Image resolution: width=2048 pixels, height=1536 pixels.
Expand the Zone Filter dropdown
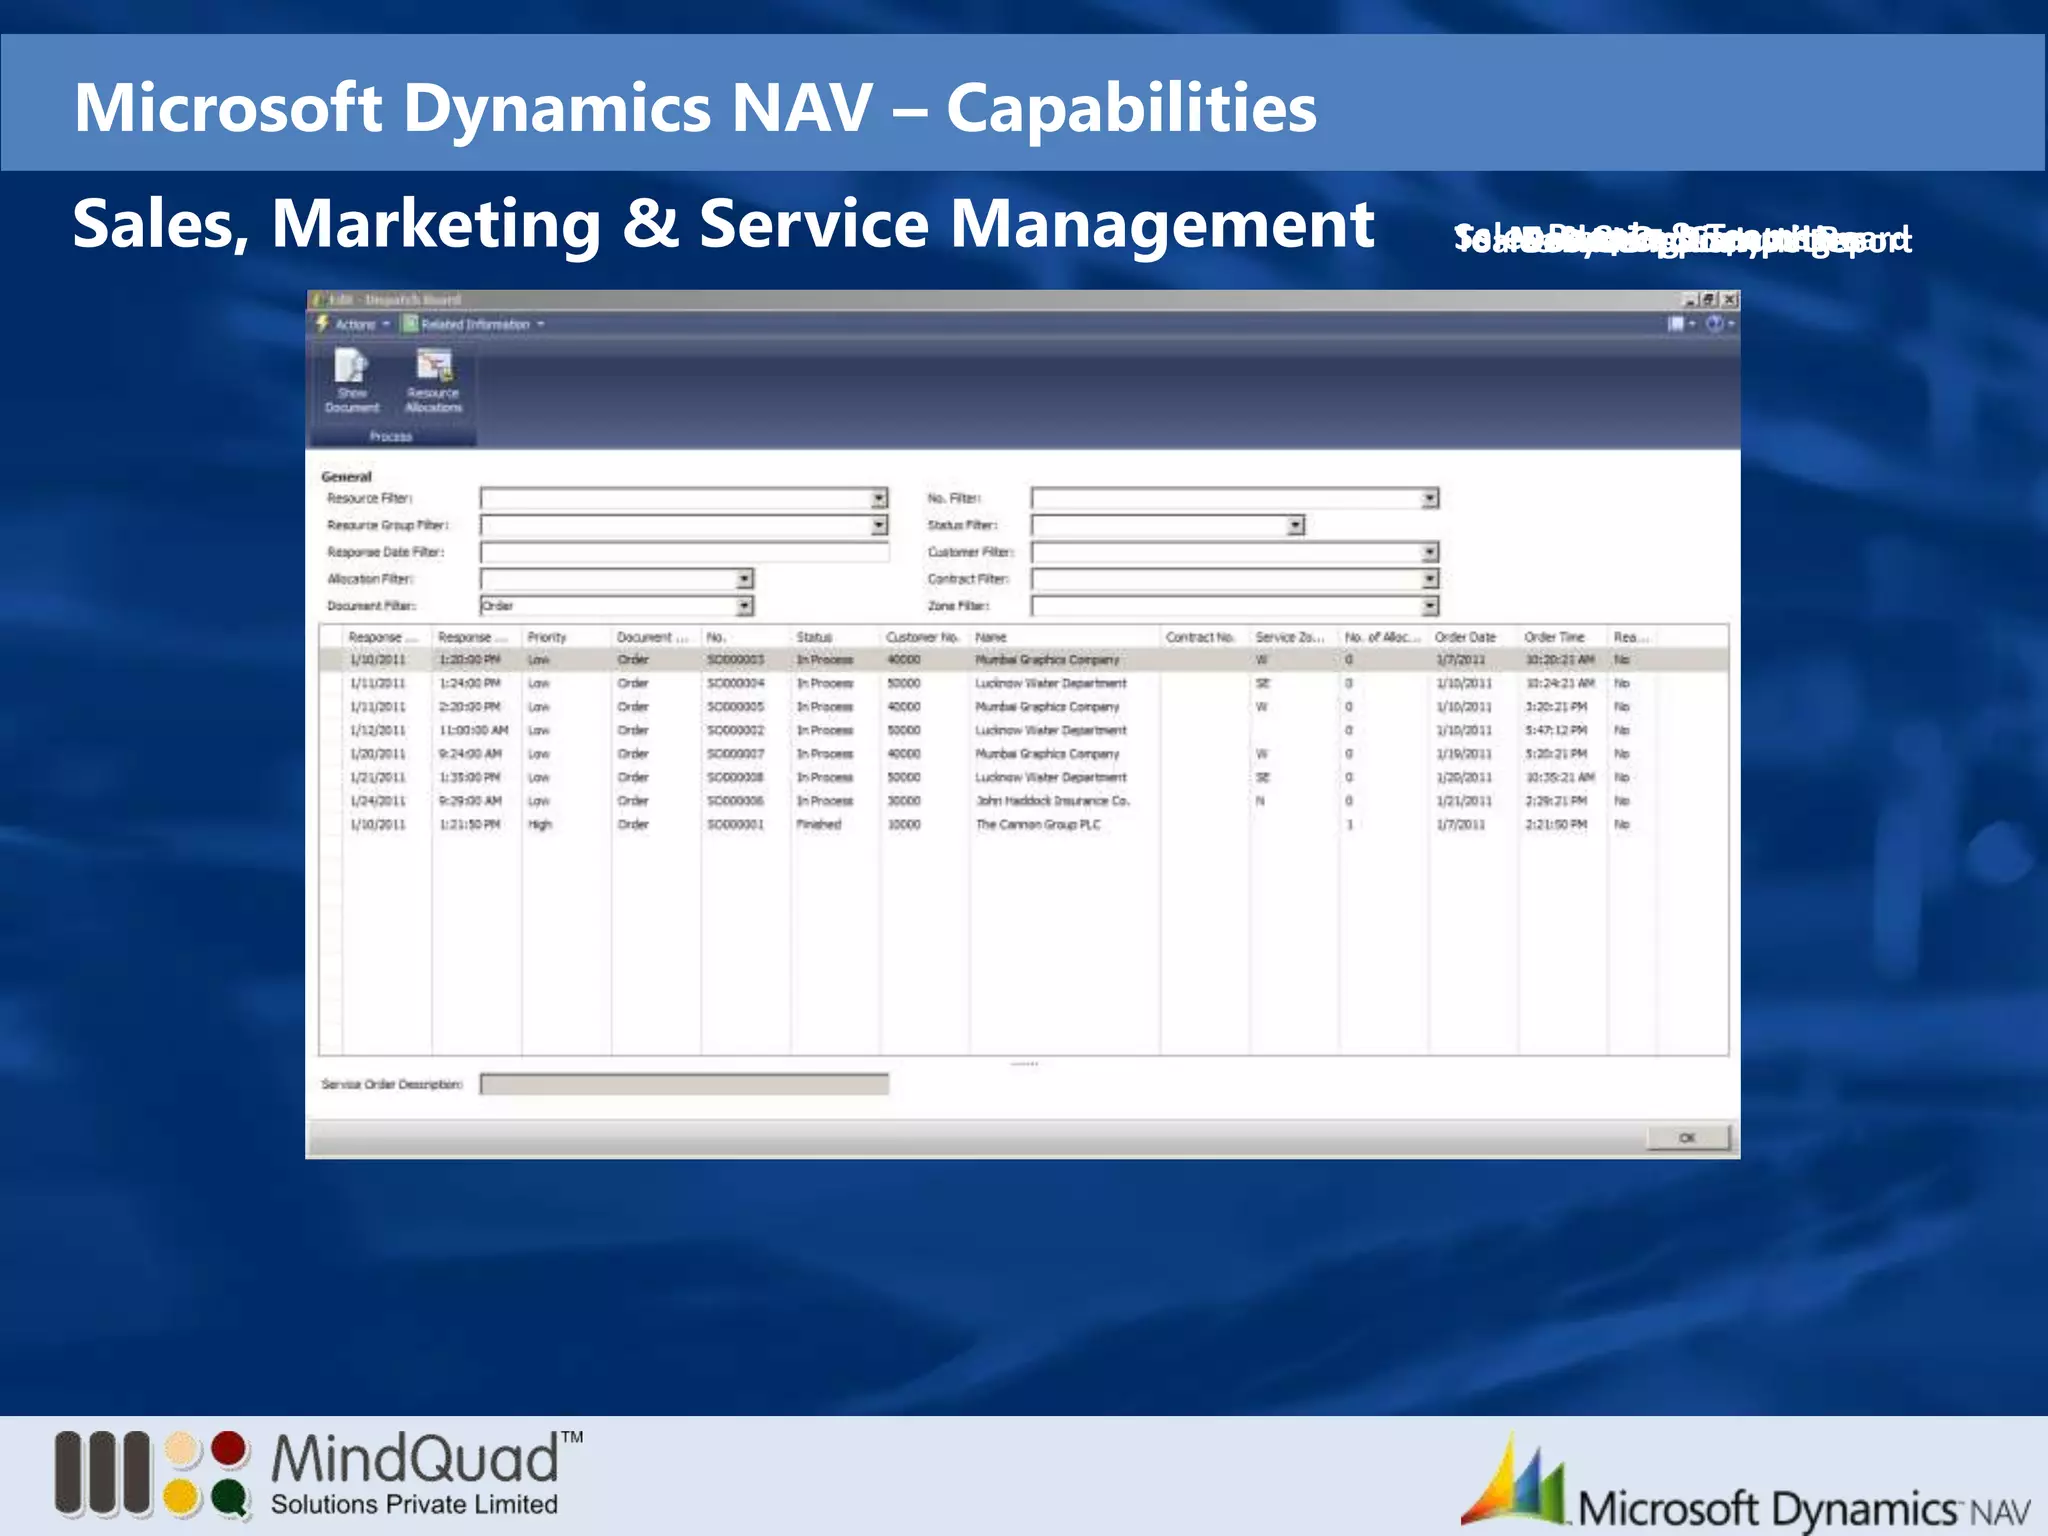click(1430, 606)
